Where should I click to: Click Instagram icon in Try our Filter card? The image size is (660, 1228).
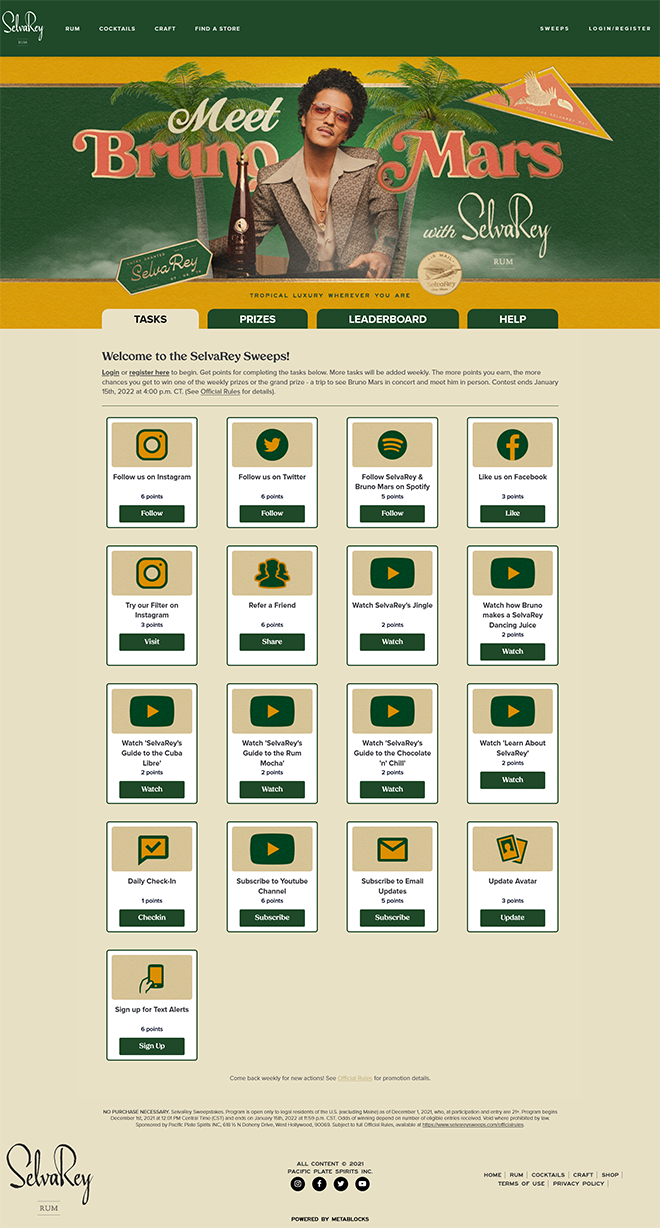pos(152,573)
